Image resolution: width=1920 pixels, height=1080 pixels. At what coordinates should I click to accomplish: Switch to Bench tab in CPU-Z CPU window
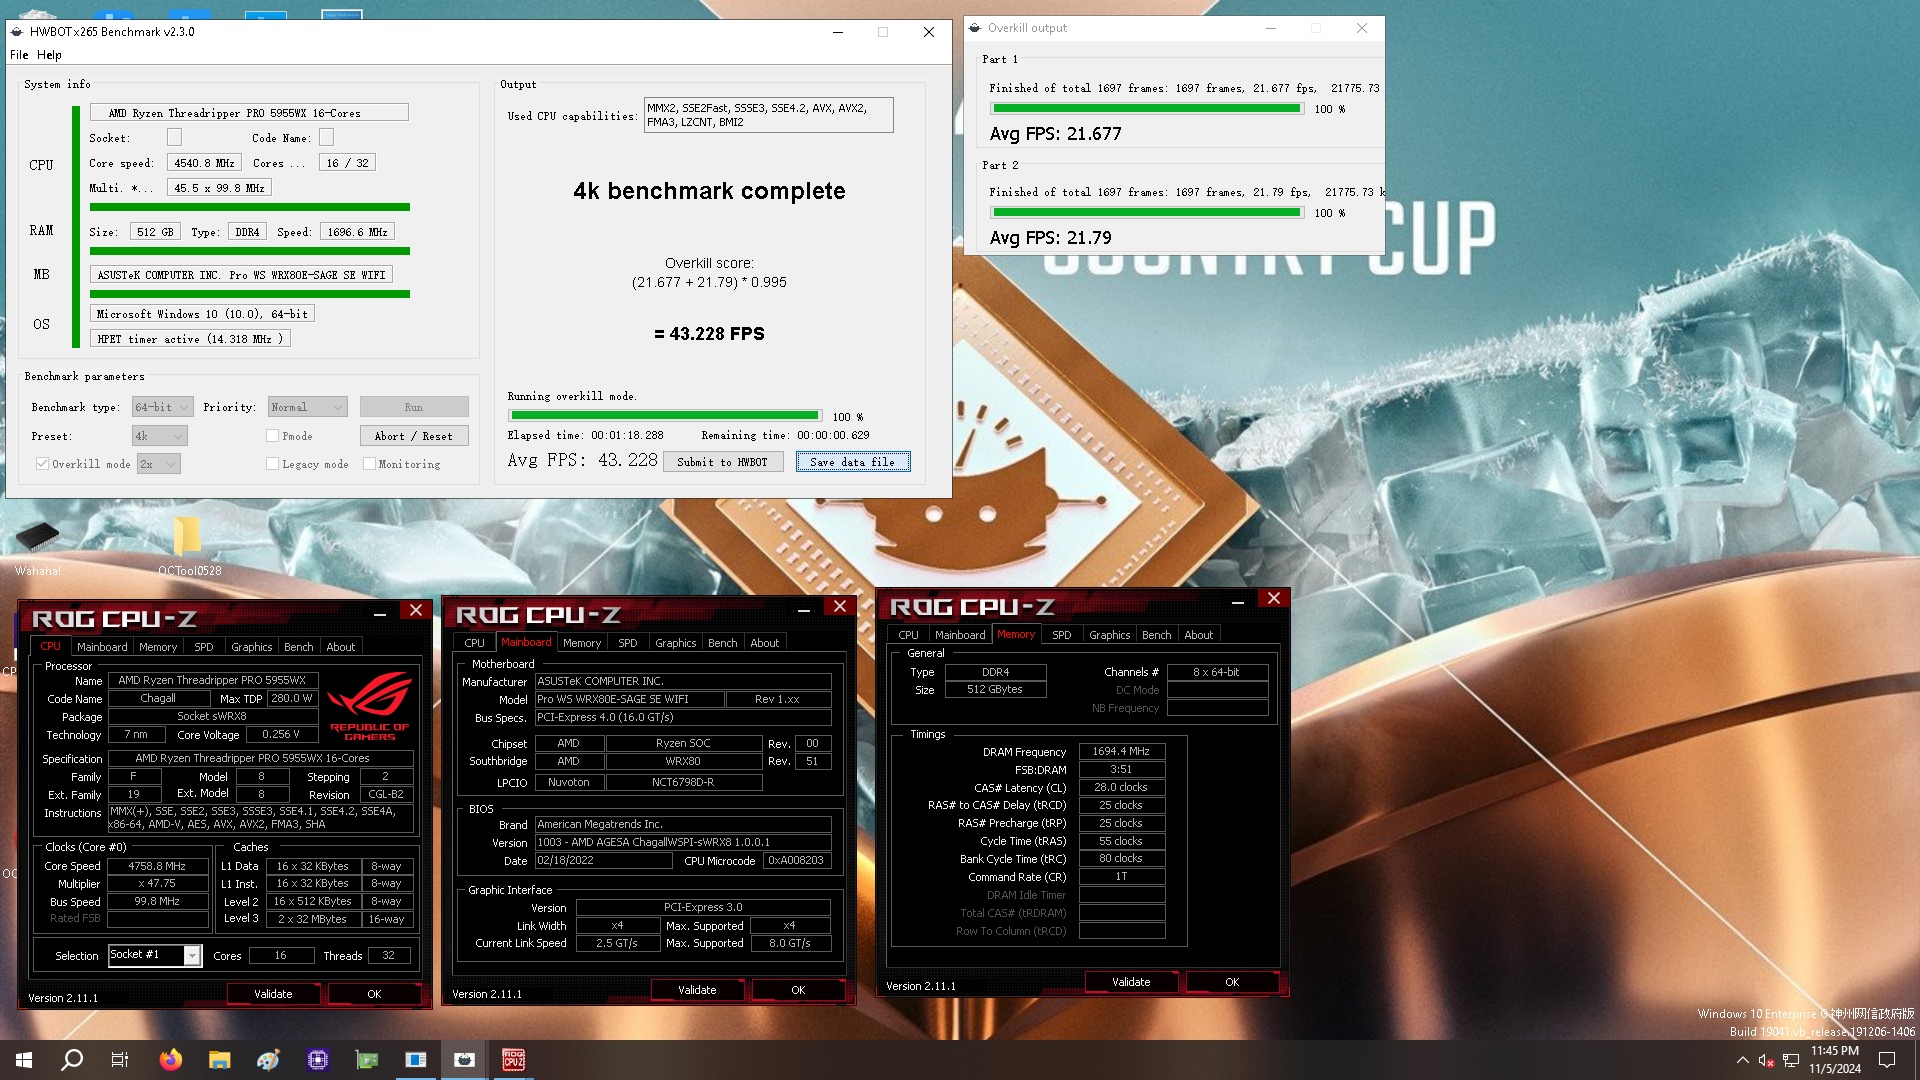click(299, 647)
